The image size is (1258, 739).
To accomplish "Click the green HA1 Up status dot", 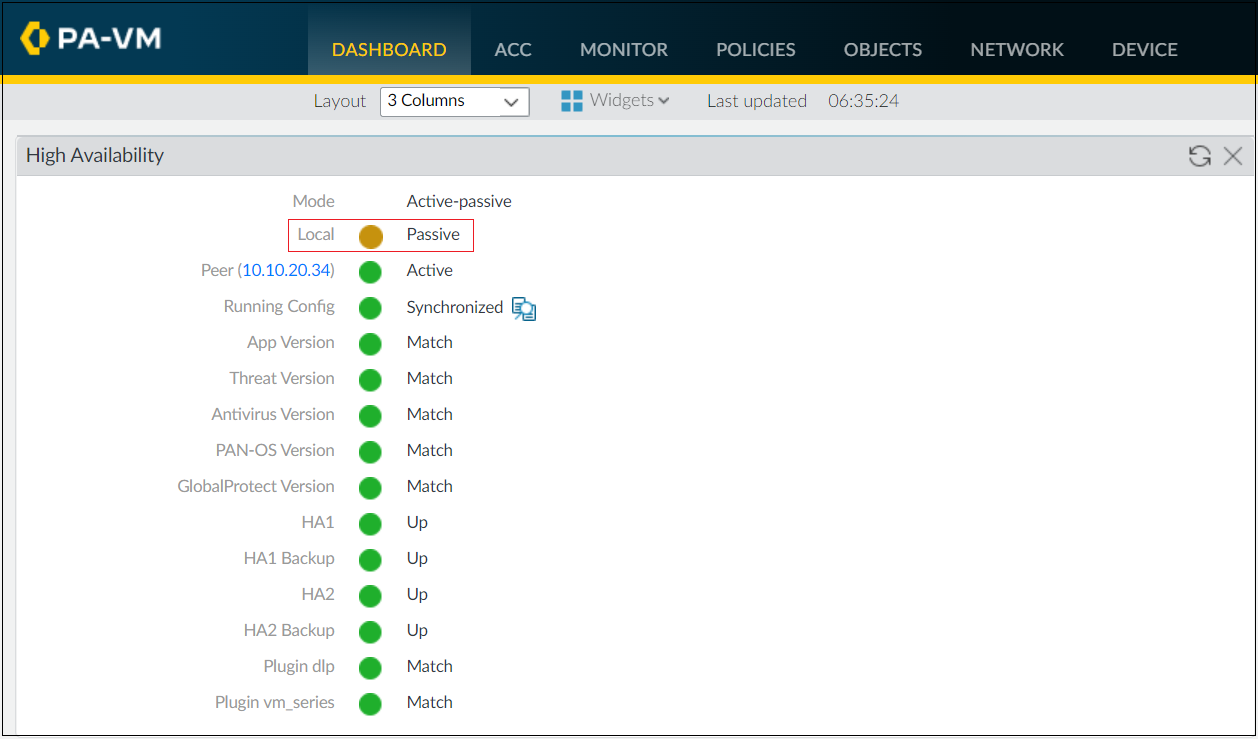I will (370, 522).
